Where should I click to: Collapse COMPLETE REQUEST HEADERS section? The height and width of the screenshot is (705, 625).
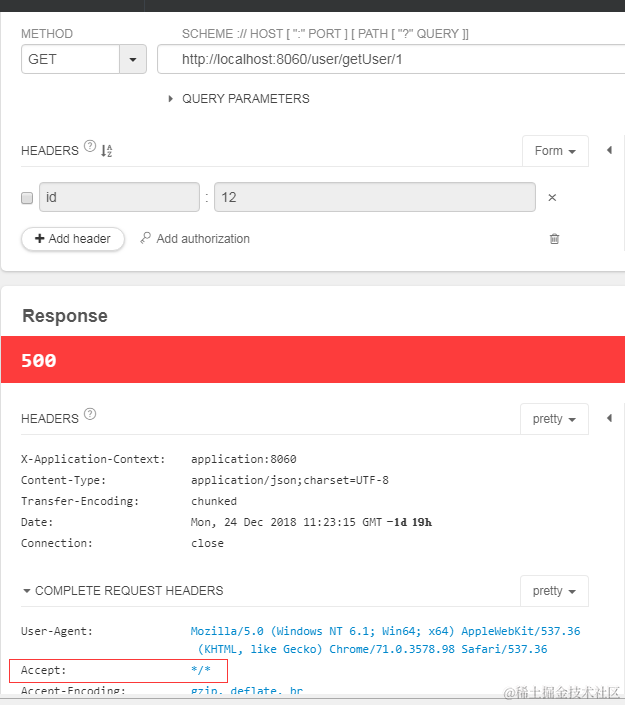pyautogui.click(x=123, y=591)
